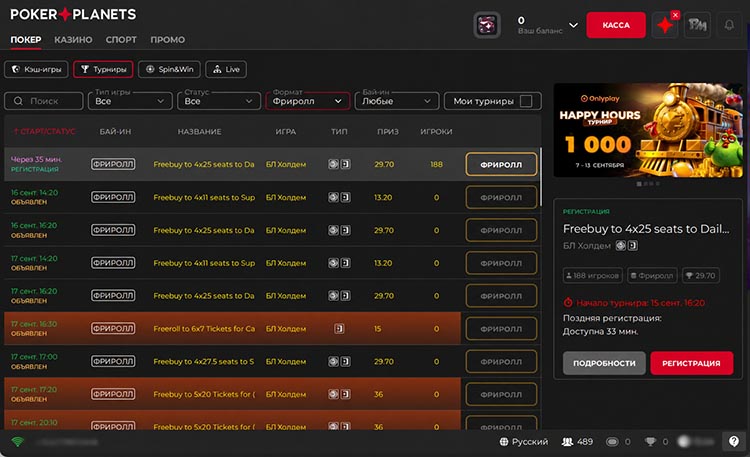The image size is (750, 457).
Task: Click prize value 15 in Freeroll row
Action: click(x=377, y=329)
